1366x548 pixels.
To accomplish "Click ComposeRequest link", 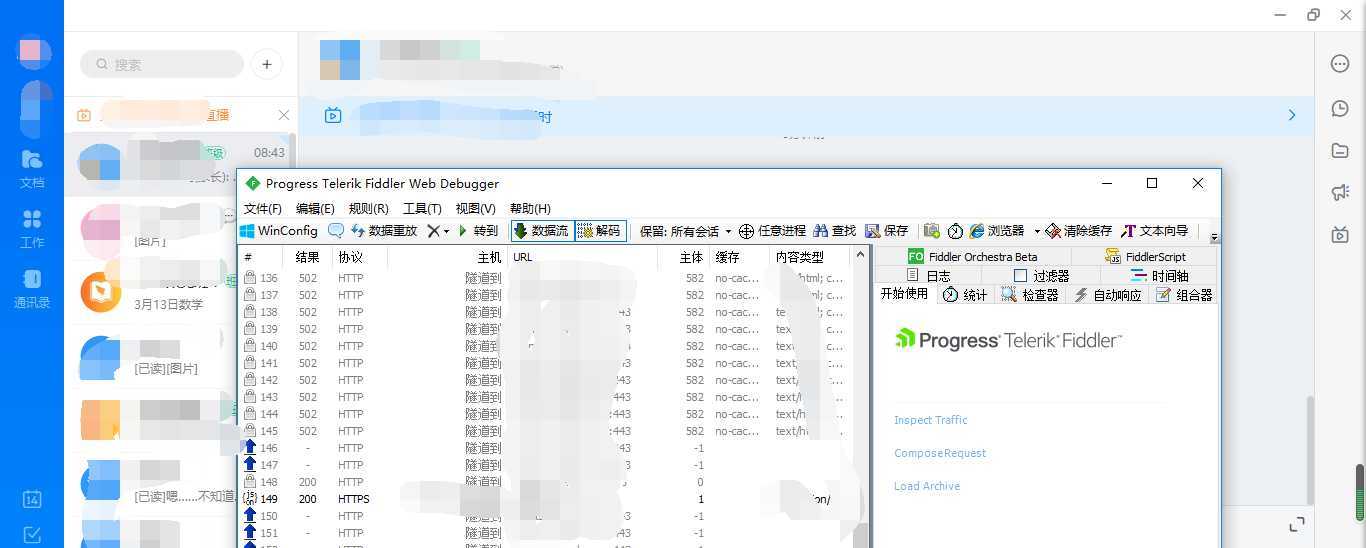I will click(x=940, y=453).
